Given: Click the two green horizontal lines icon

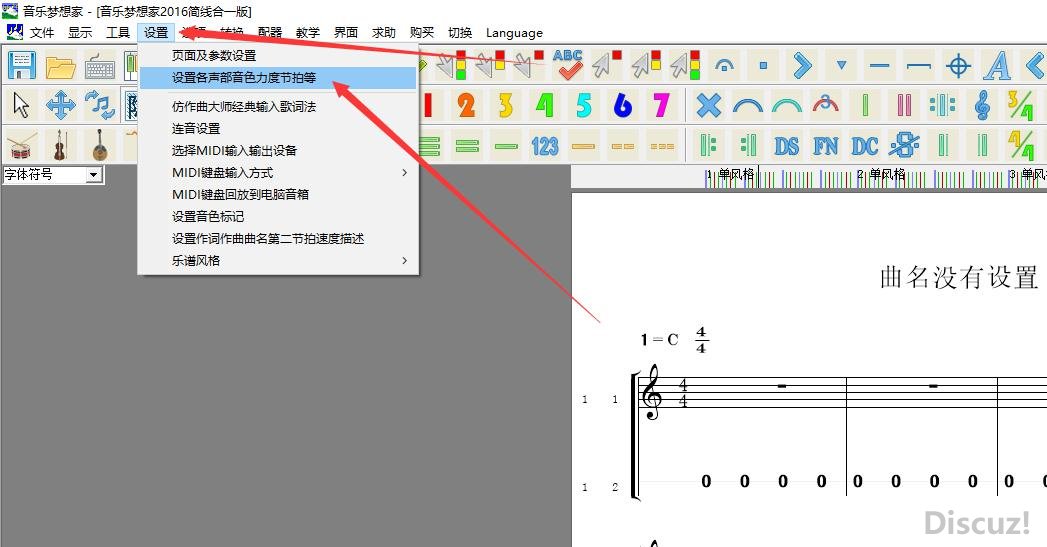Looking at the screenshot, I should (467, 145).
